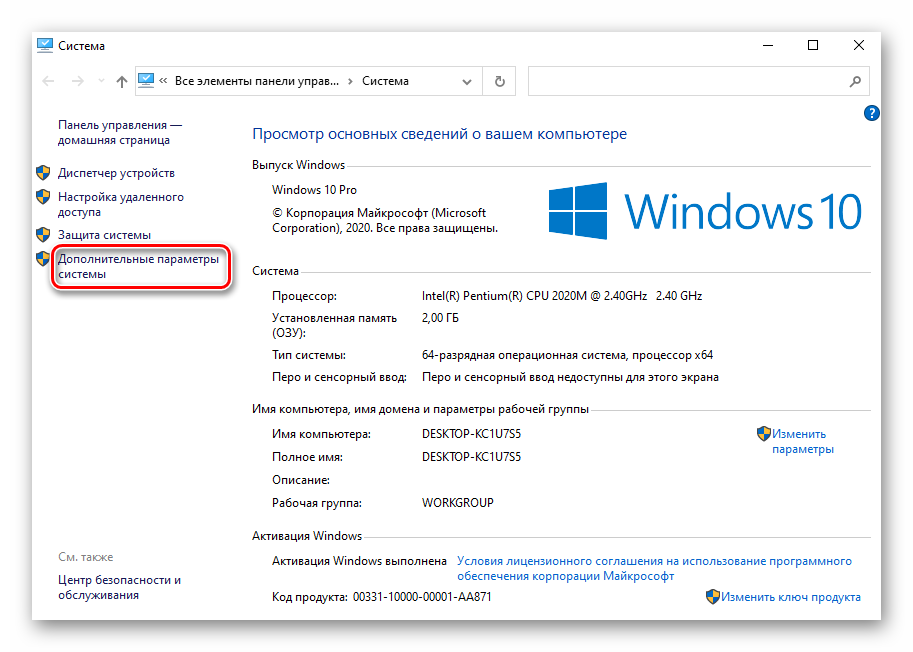Go up one level with Up arrow
The height and width of the screenshot is (652, 913).
121,81
